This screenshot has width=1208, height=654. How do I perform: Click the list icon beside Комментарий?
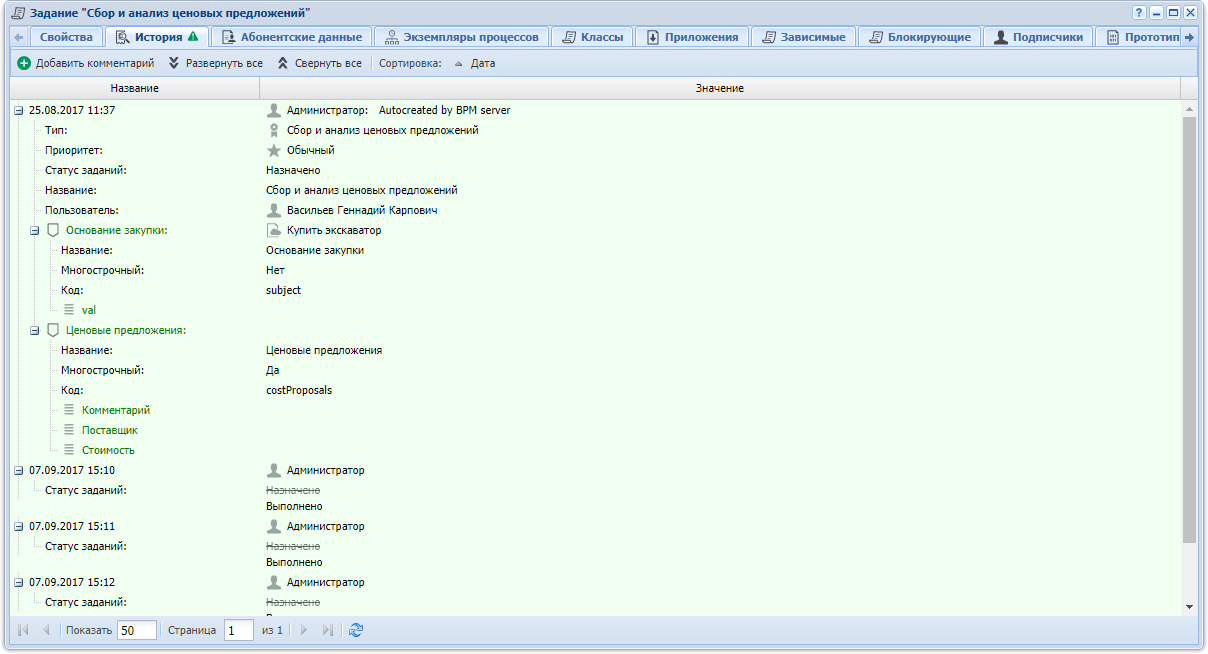(x=70, y=410)
